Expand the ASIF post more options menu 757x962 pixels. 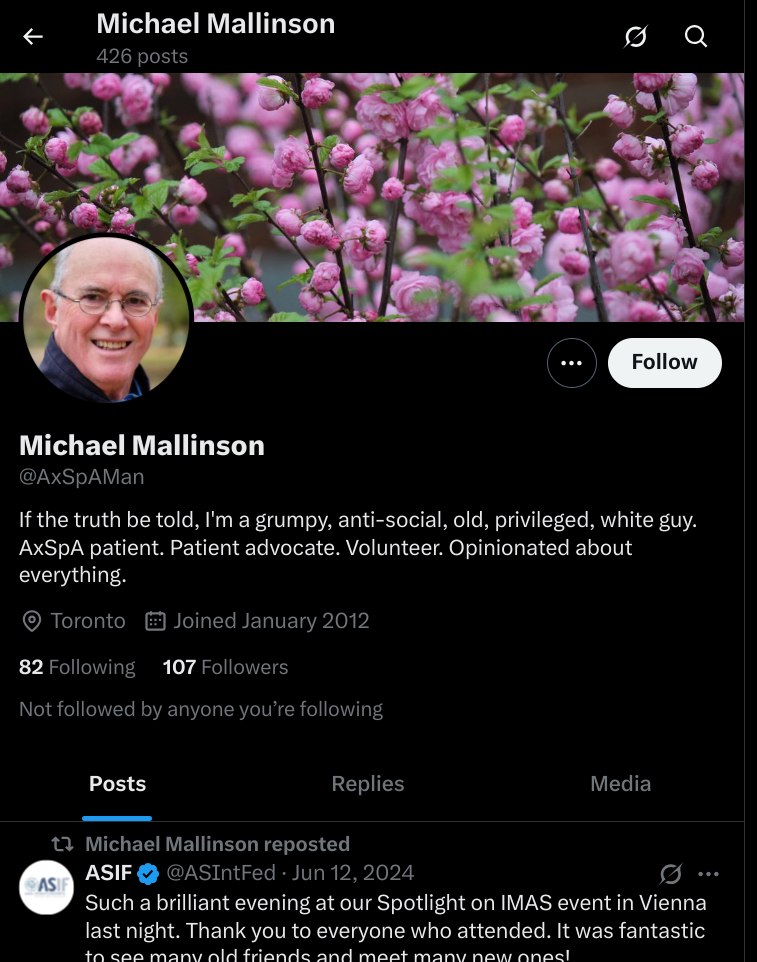click(x=709, y=874)
